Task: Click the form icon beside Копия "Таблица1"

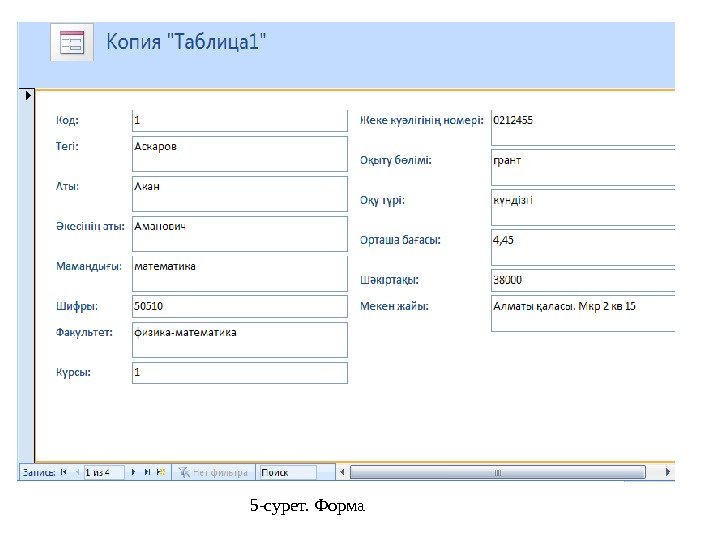Action: (72, 42)
